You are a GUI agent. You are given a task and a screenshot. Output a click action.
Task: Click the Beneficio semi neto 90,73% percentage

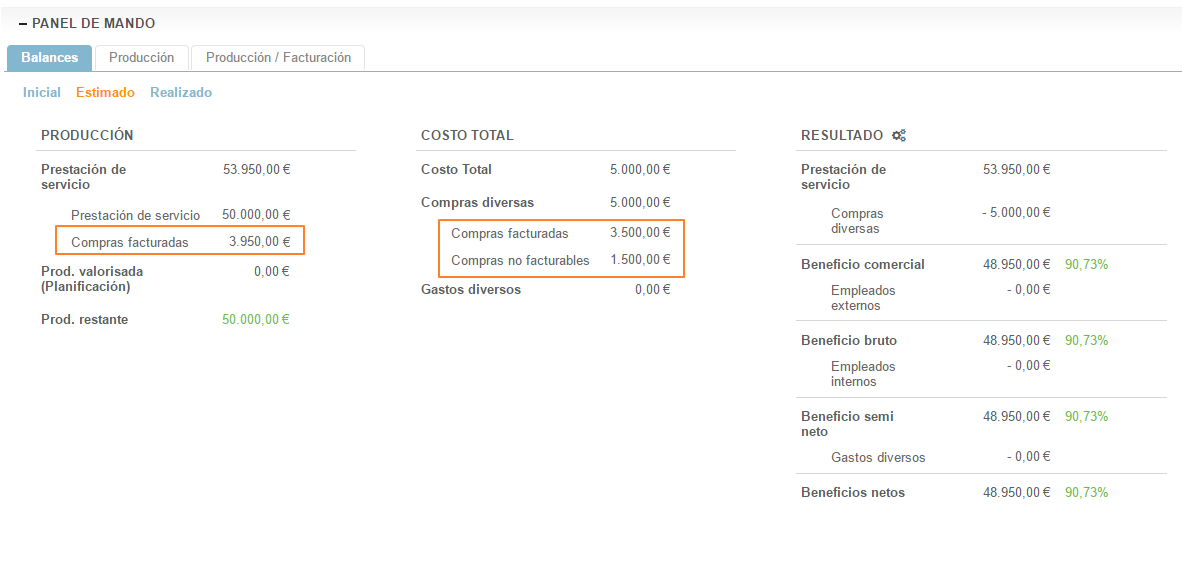1086,417
